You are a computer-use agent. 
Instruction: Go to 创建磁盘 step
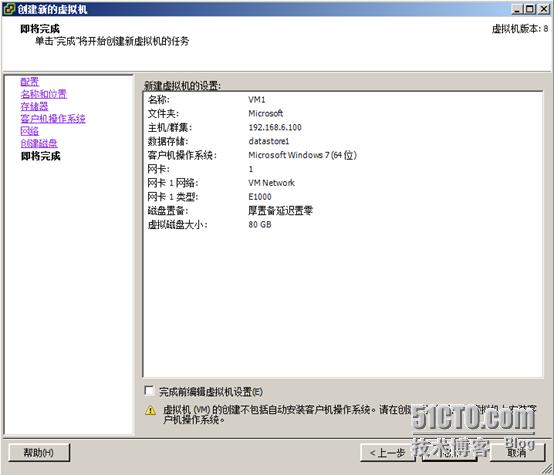(39, 143)
